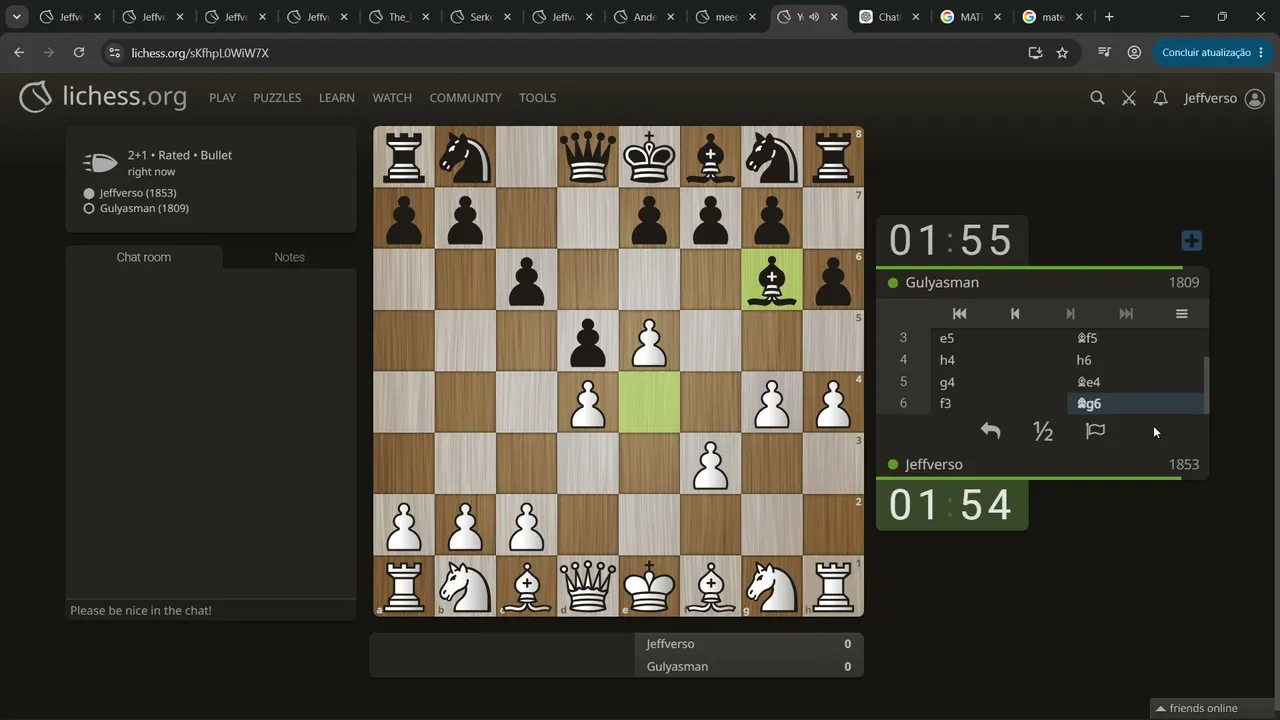Viewport: 1280px width, 720px height.
Task: Open the board menu hamburger icon
Action: coord(1181,314)
